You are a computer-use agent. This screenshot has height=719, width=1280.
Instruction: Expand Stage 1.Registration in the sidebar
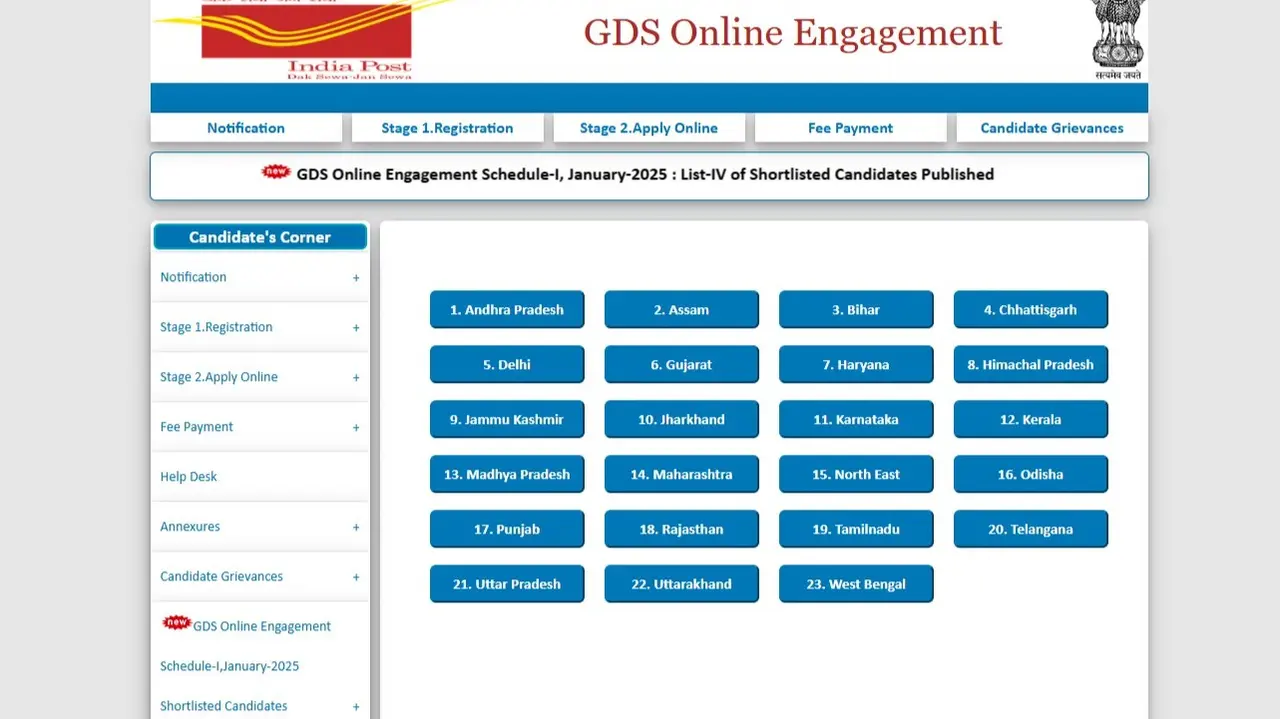(356, 327)
